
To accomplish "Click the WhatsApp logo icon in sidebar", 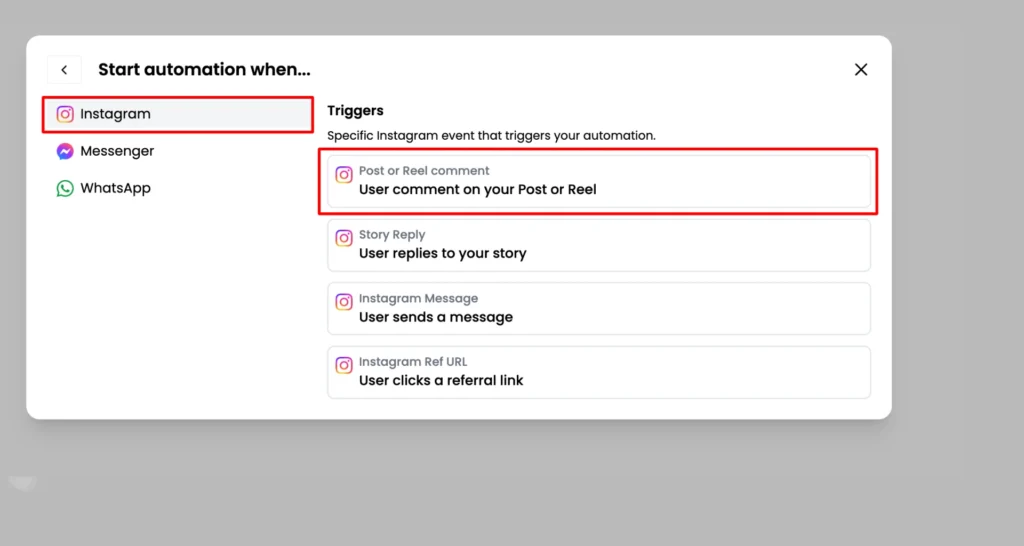I will click(65, 189).
